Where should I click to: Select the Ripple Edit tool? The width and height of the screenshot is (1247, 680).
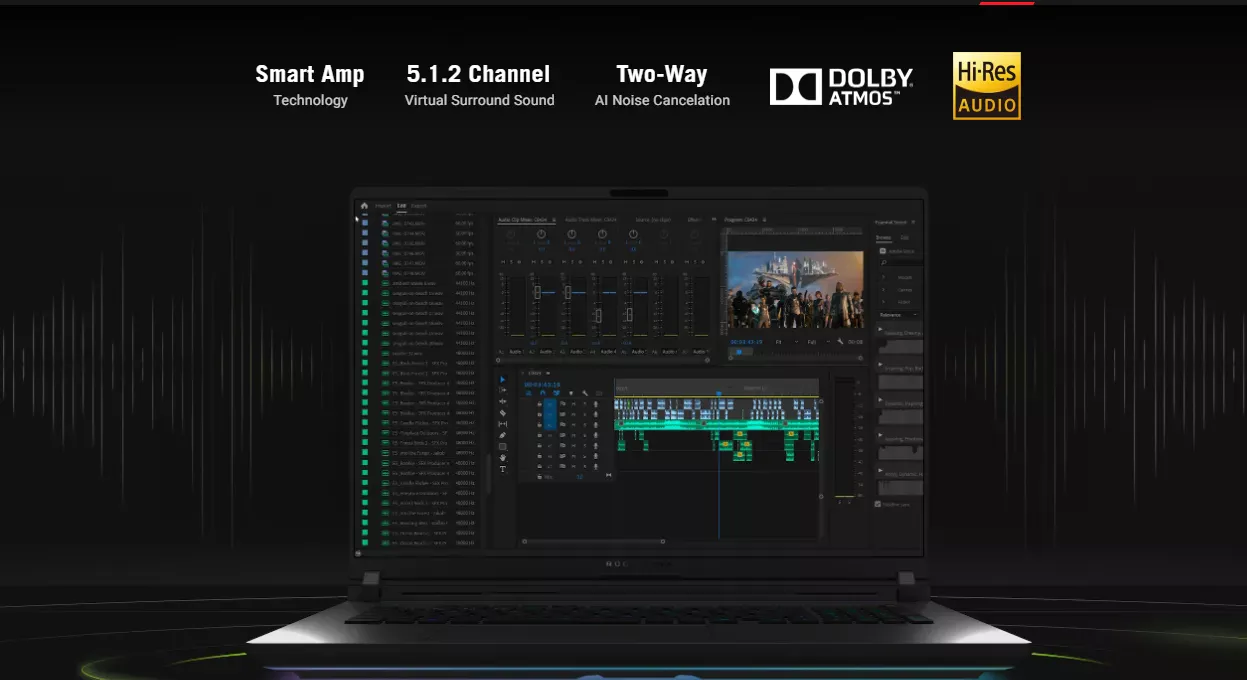503,402
